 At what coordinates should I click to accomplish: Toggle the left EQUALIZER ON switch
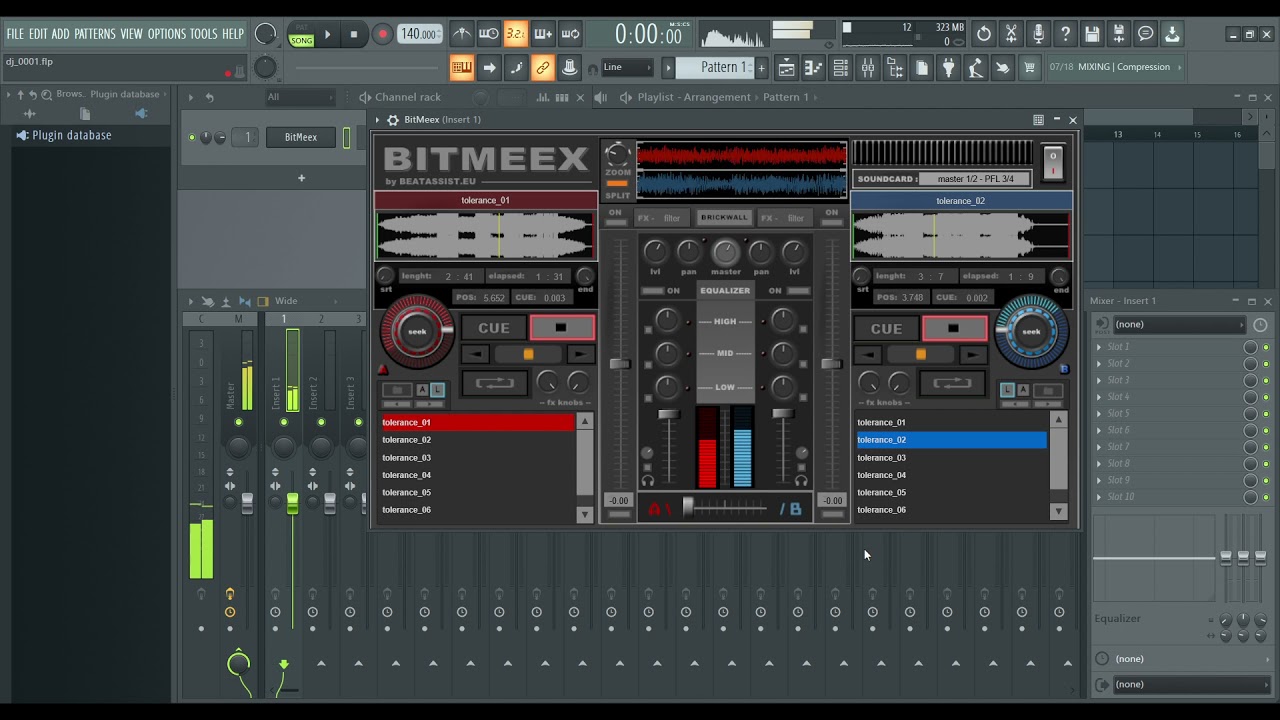(x=652, y=291)
